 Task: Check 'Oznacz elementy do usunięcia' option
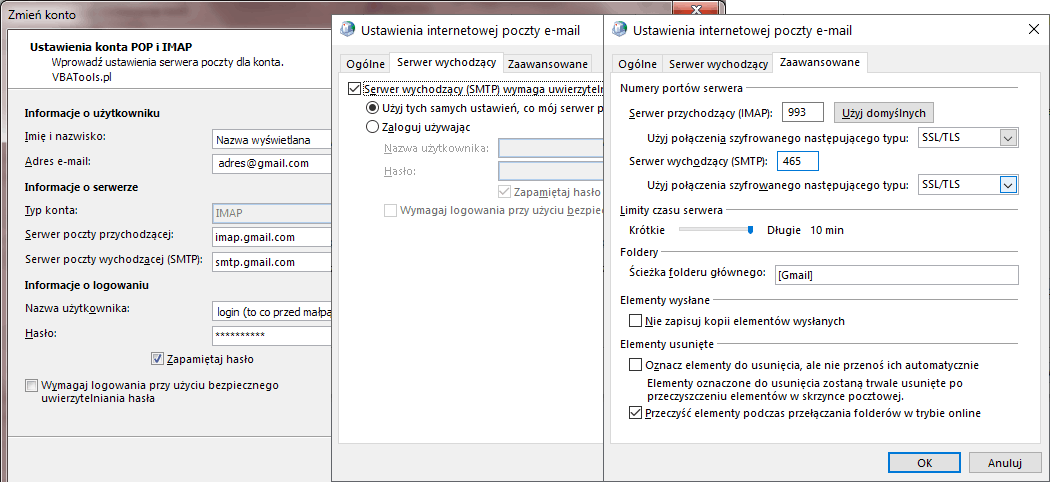tap(635, 365)
